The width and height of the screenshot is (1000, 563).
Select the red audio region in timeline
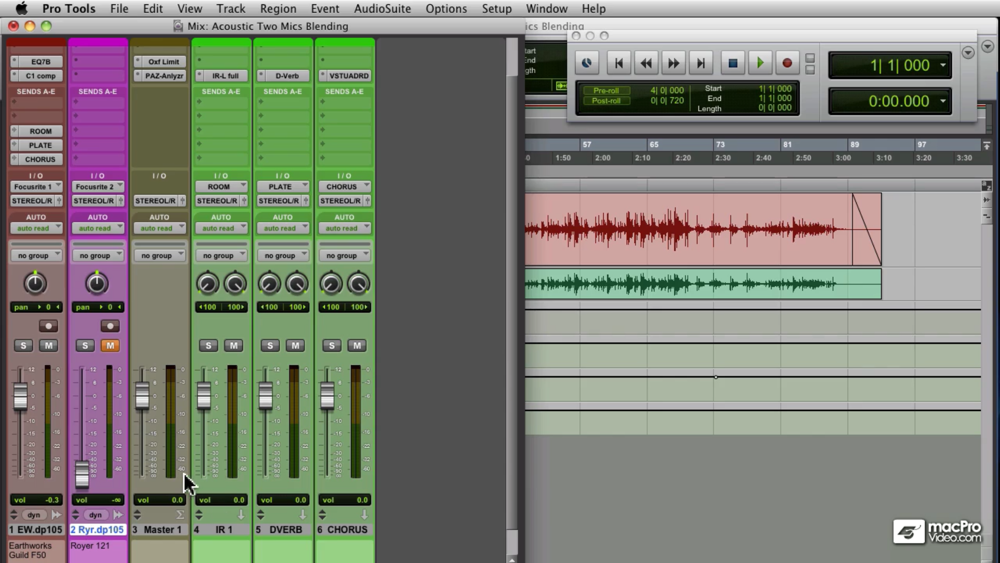[x=703, y=229]
